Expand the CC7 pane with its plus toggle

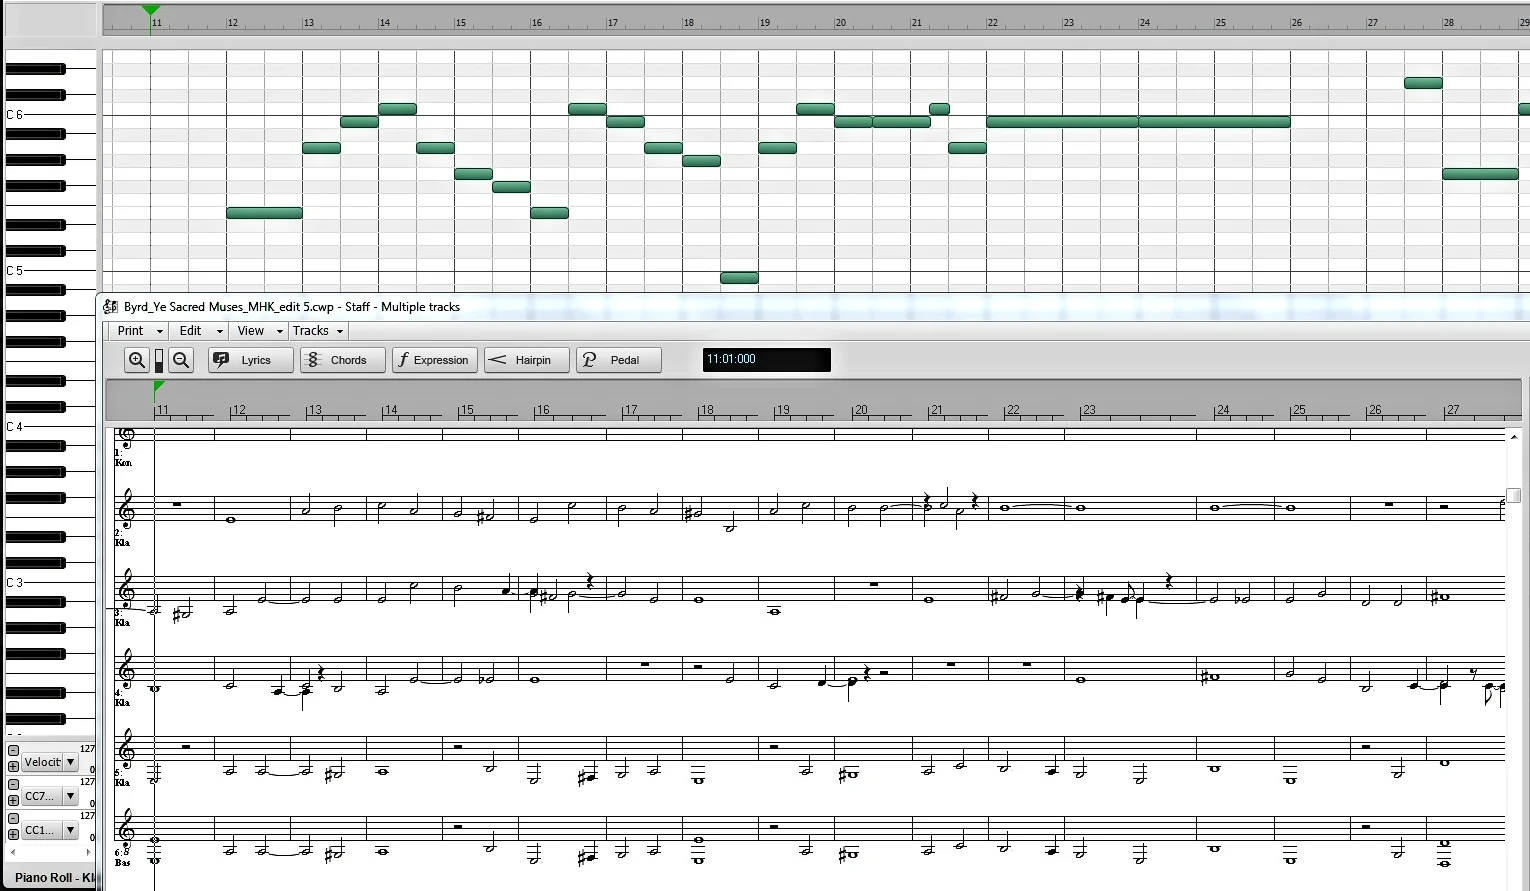[x=11, y=800]
